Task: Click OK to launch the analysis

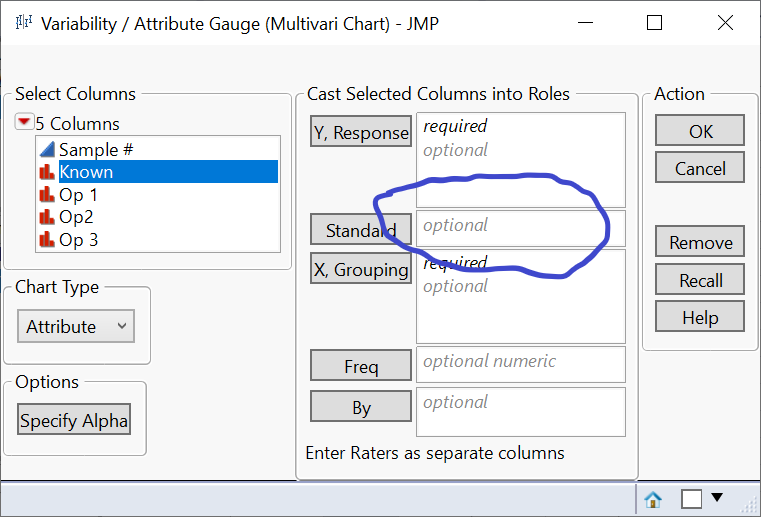Action: tap(700, 131)
